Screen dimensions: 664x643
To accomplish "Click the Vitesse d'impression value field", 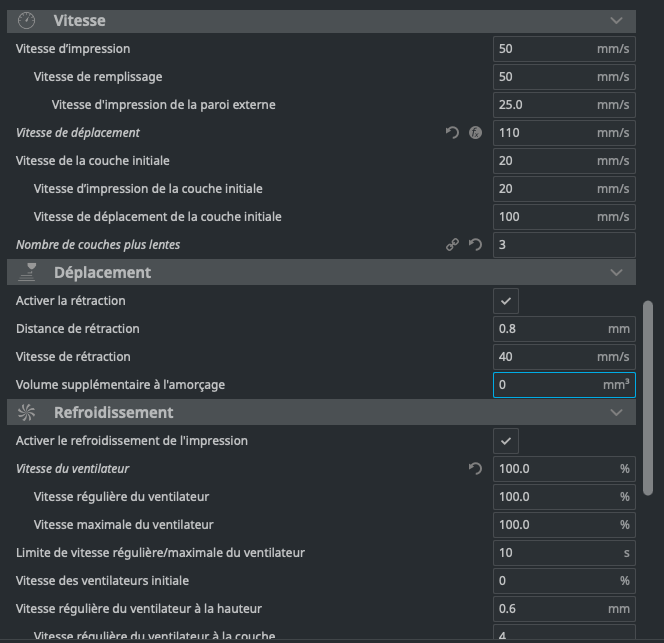I will tap(540, 49).
